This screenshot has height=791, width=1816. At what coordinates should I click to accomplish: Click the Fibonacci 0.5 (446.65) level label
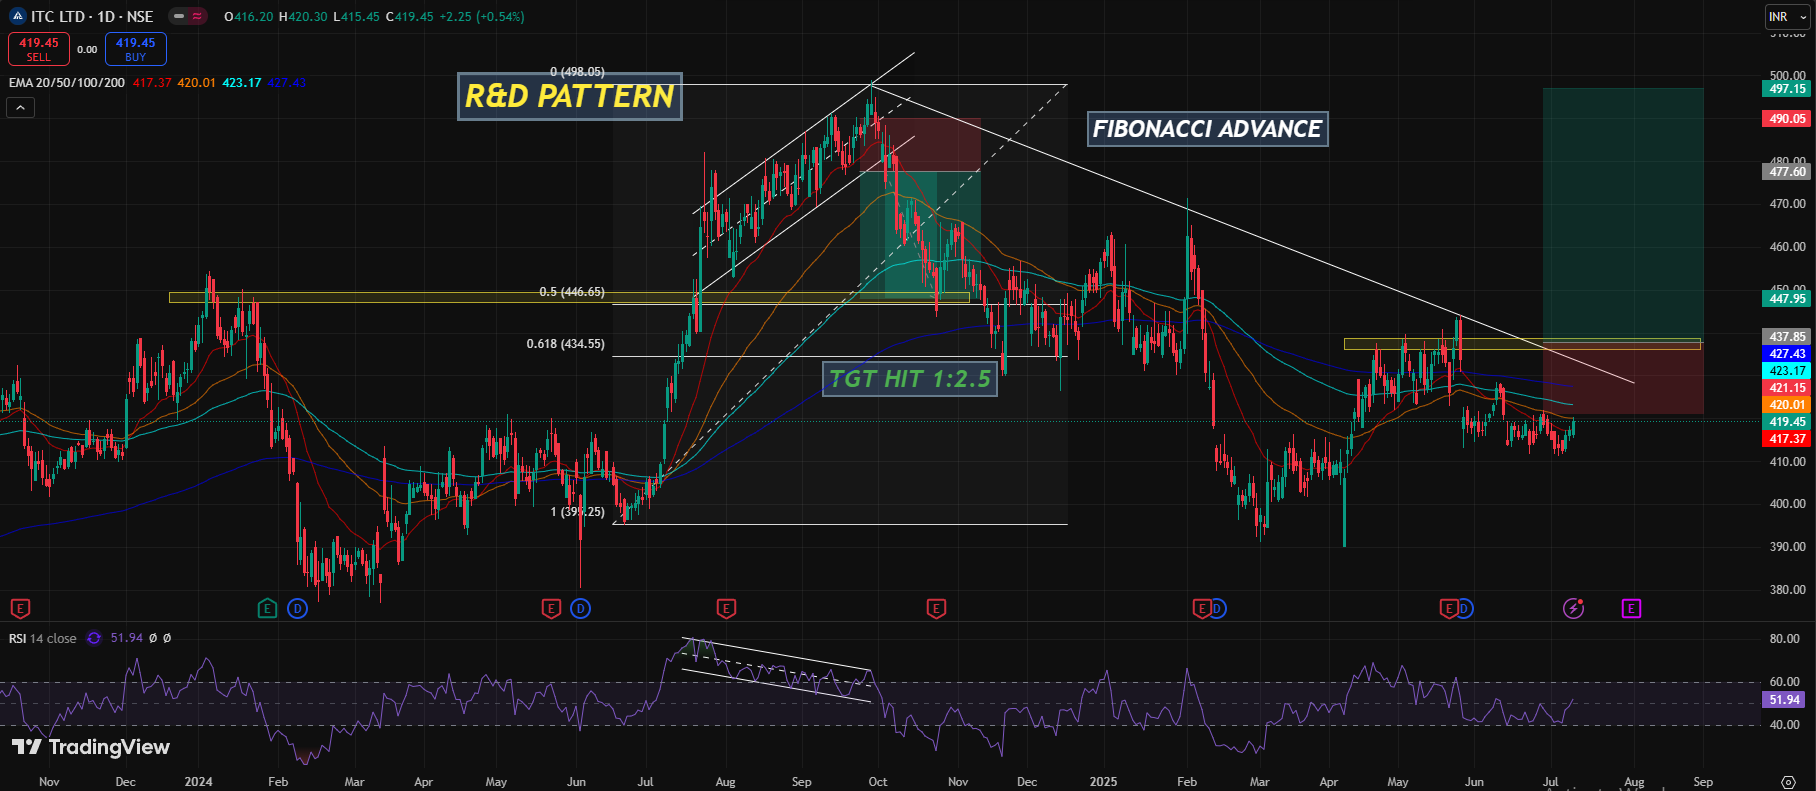(x=572, y=292)
